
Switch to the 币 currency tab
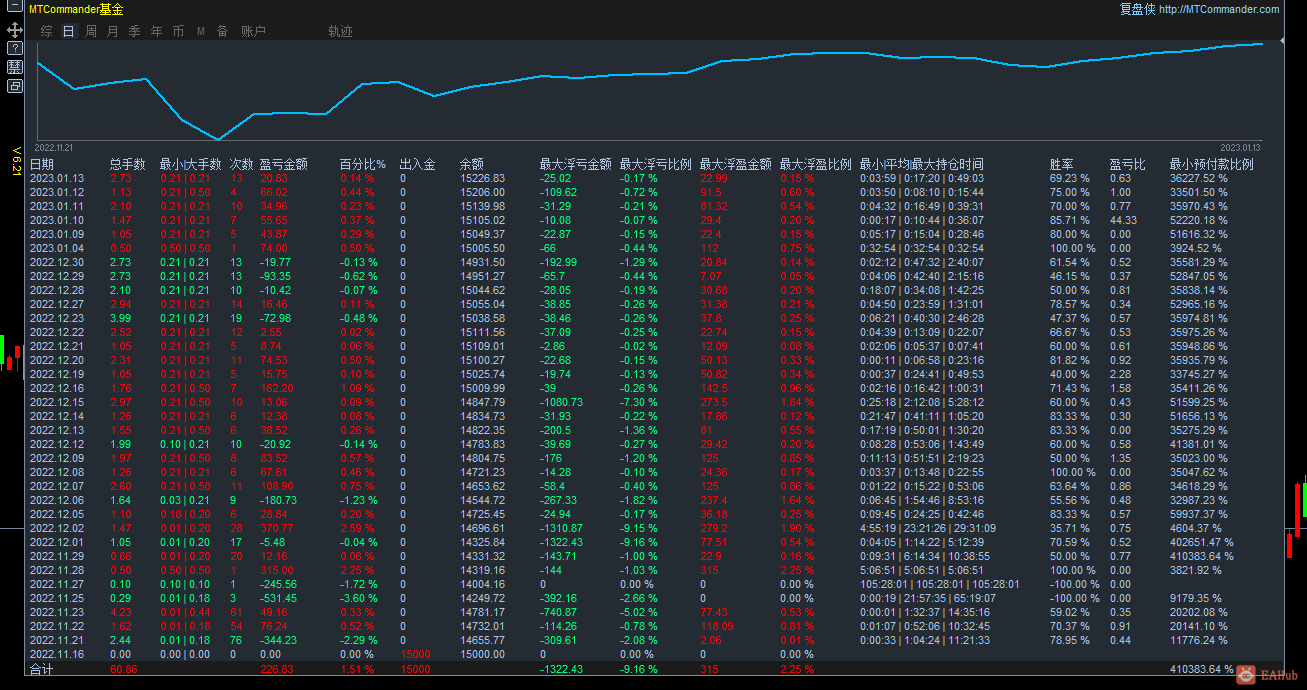(176, 31)
